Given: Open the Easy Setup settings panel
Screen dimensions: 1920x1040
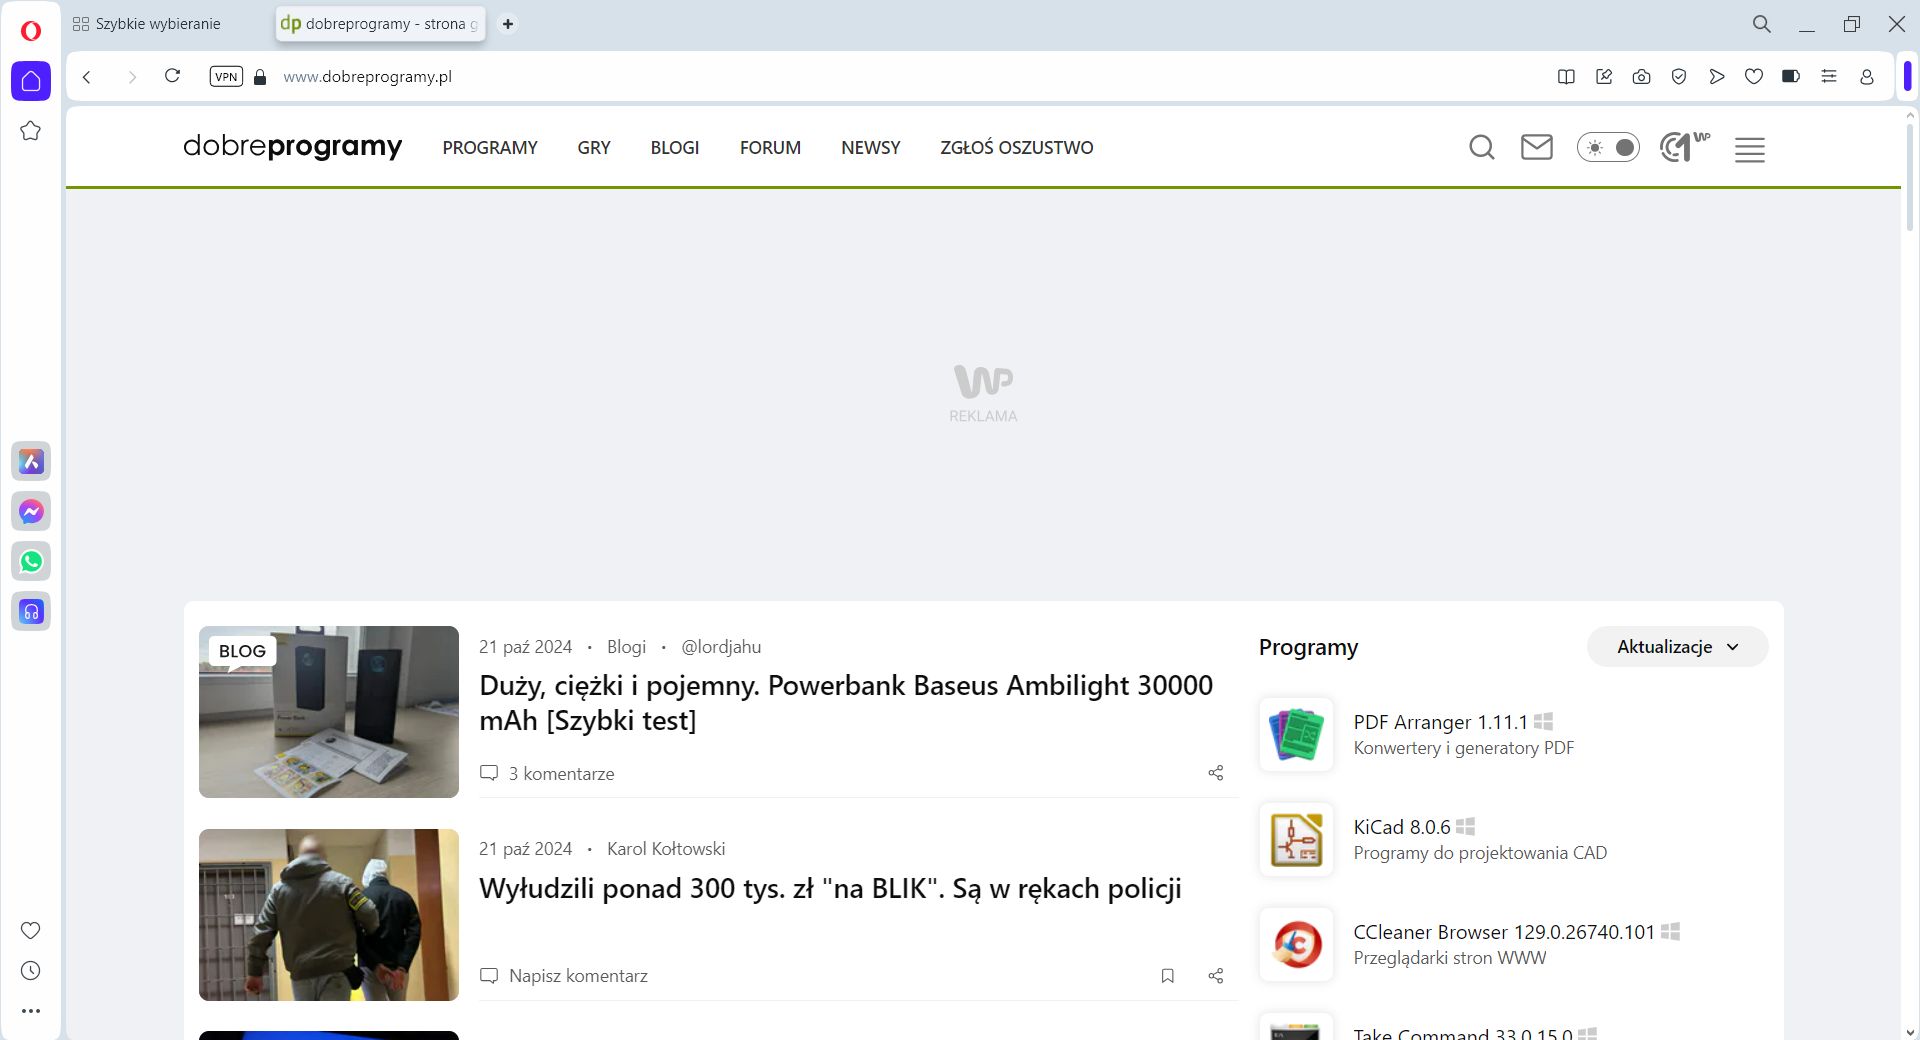Looking at the screenshot, I should point(1829,76).
